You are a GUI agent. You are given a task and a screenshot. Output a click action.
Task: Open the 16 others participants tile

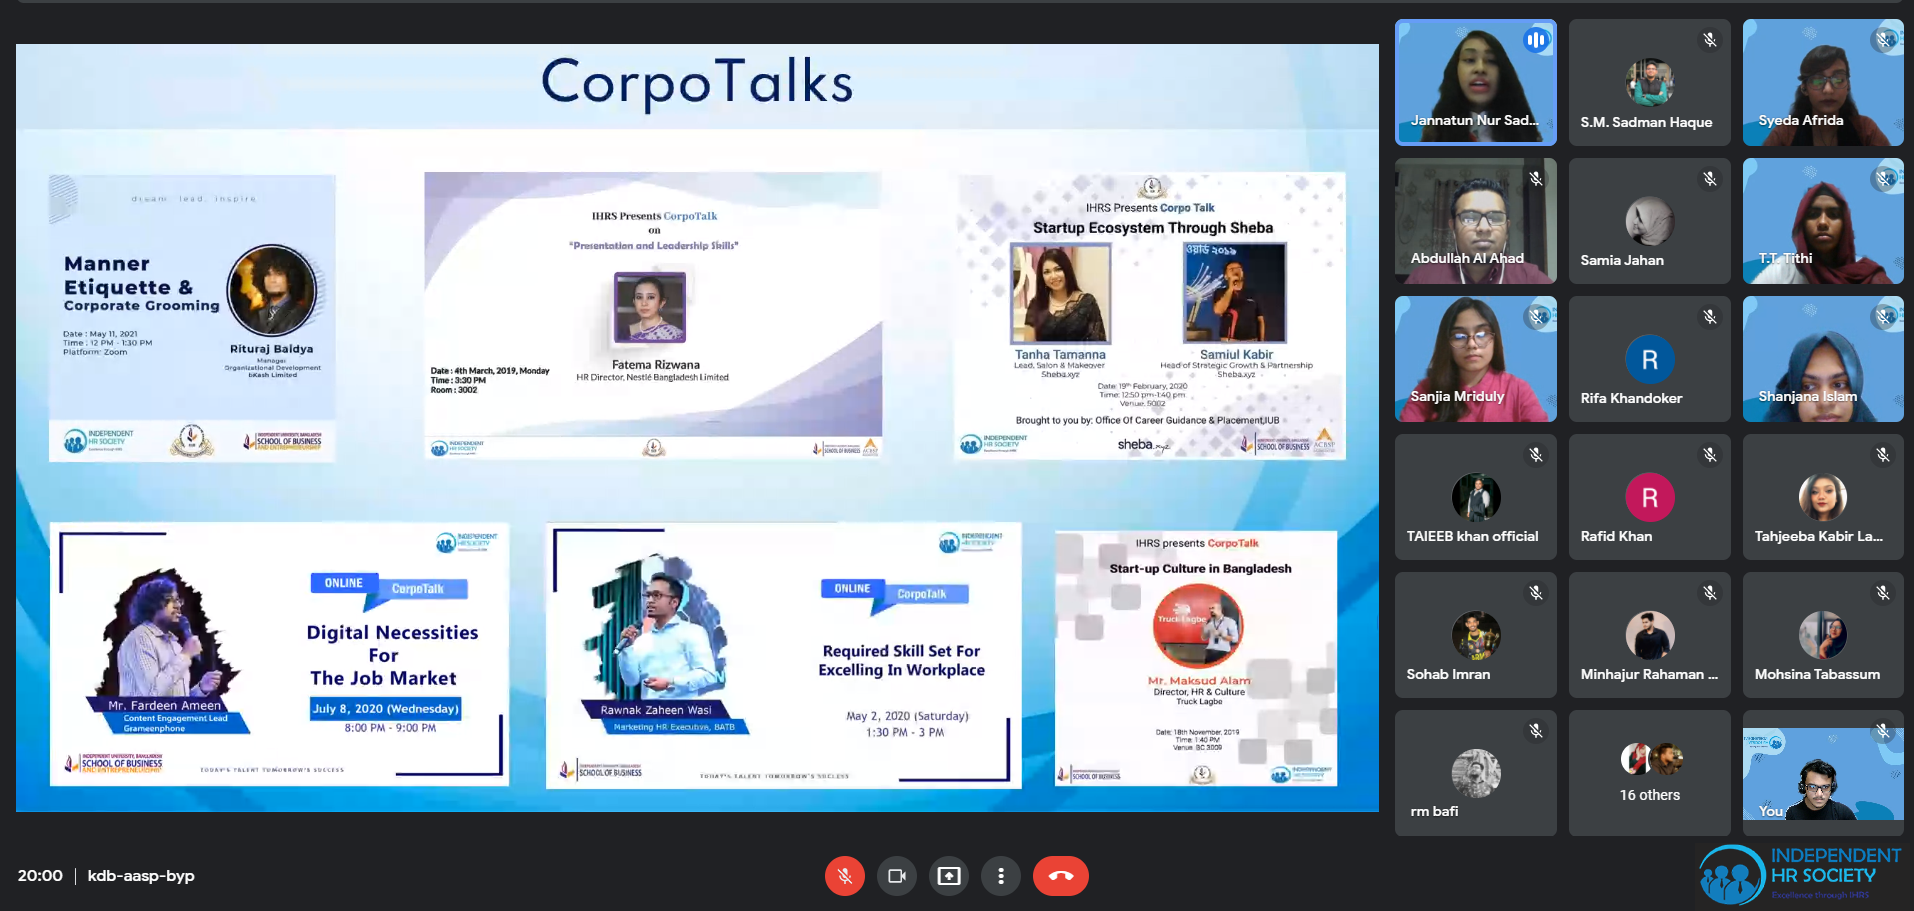(x=1650, y=773)
